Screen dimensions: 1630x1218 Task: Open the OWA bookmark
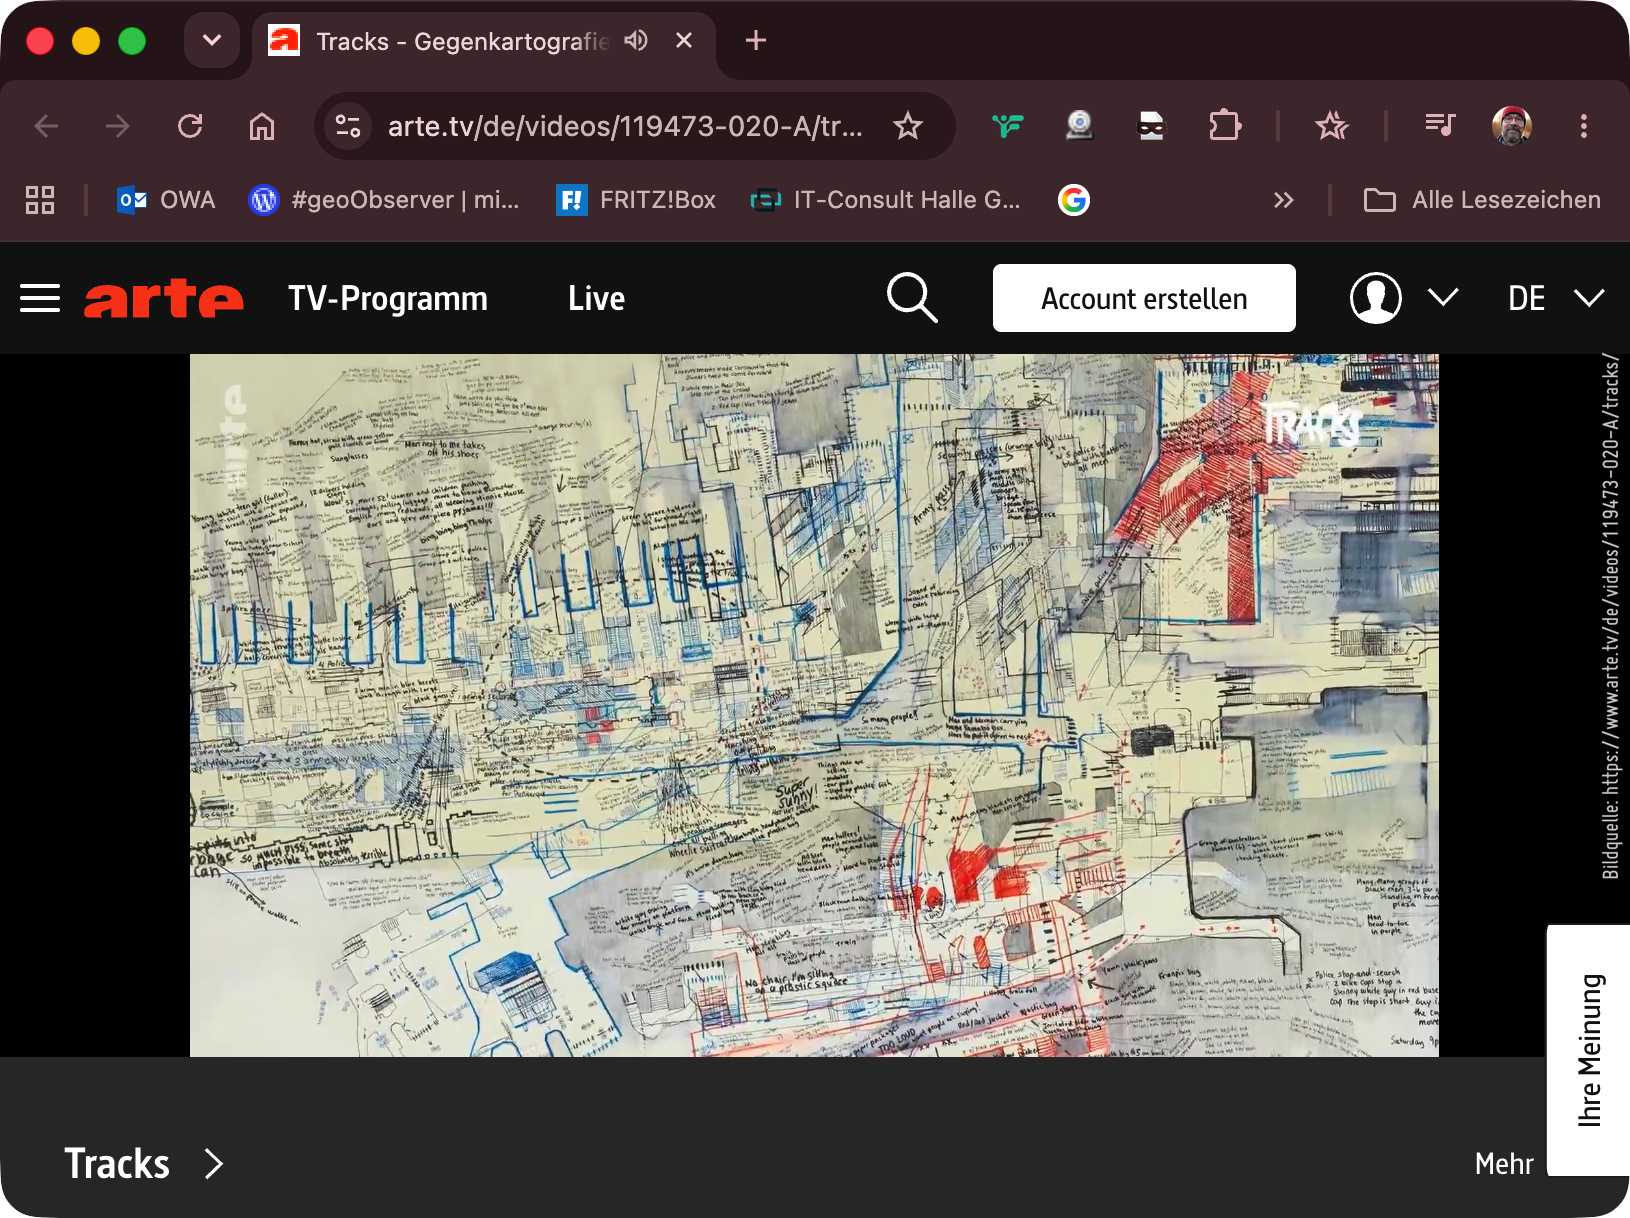165,200
